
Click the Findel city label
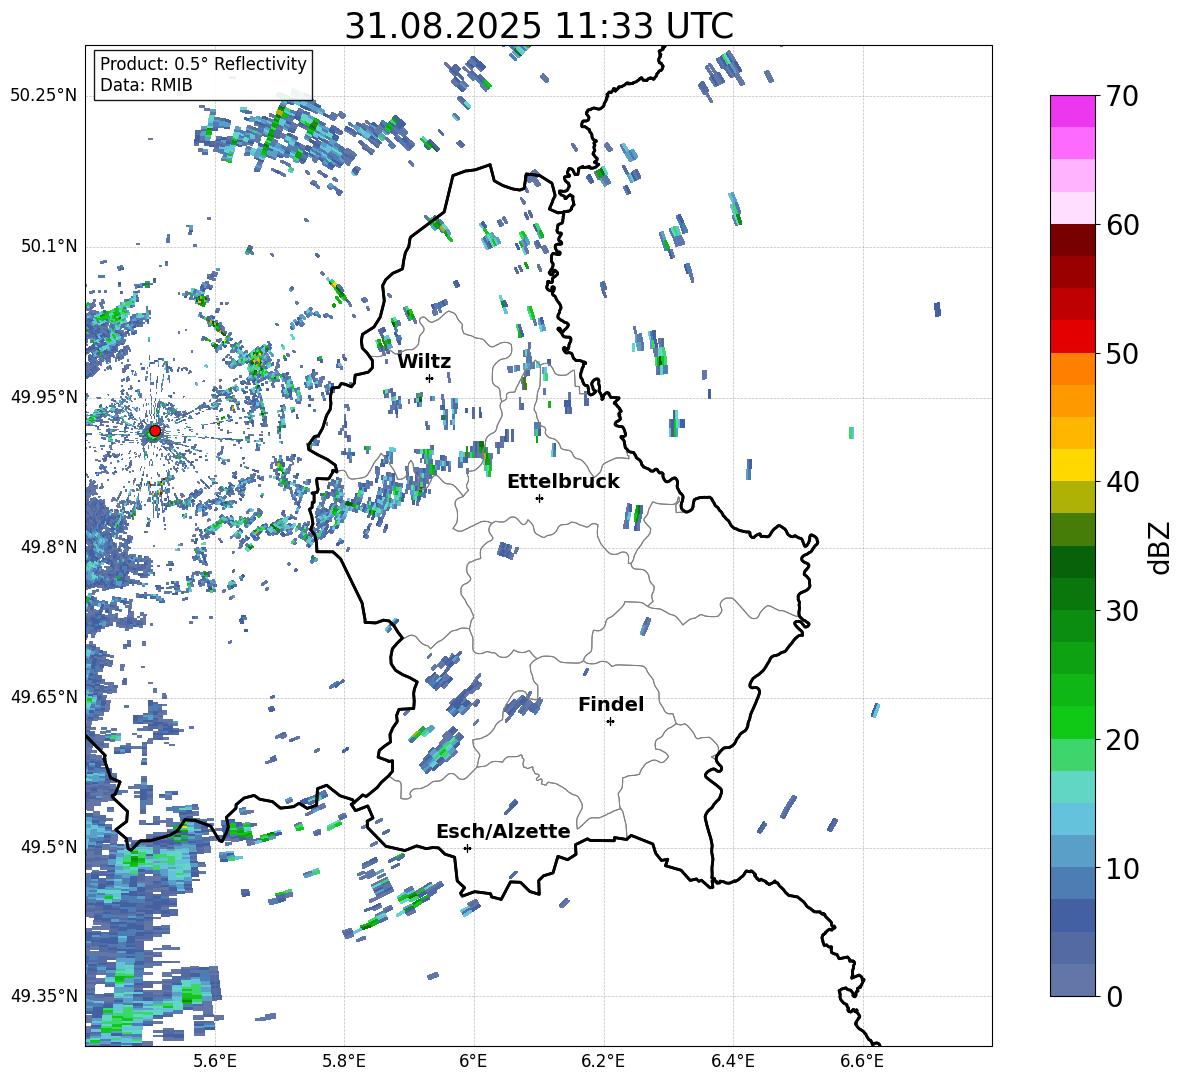tap(611, 704)
